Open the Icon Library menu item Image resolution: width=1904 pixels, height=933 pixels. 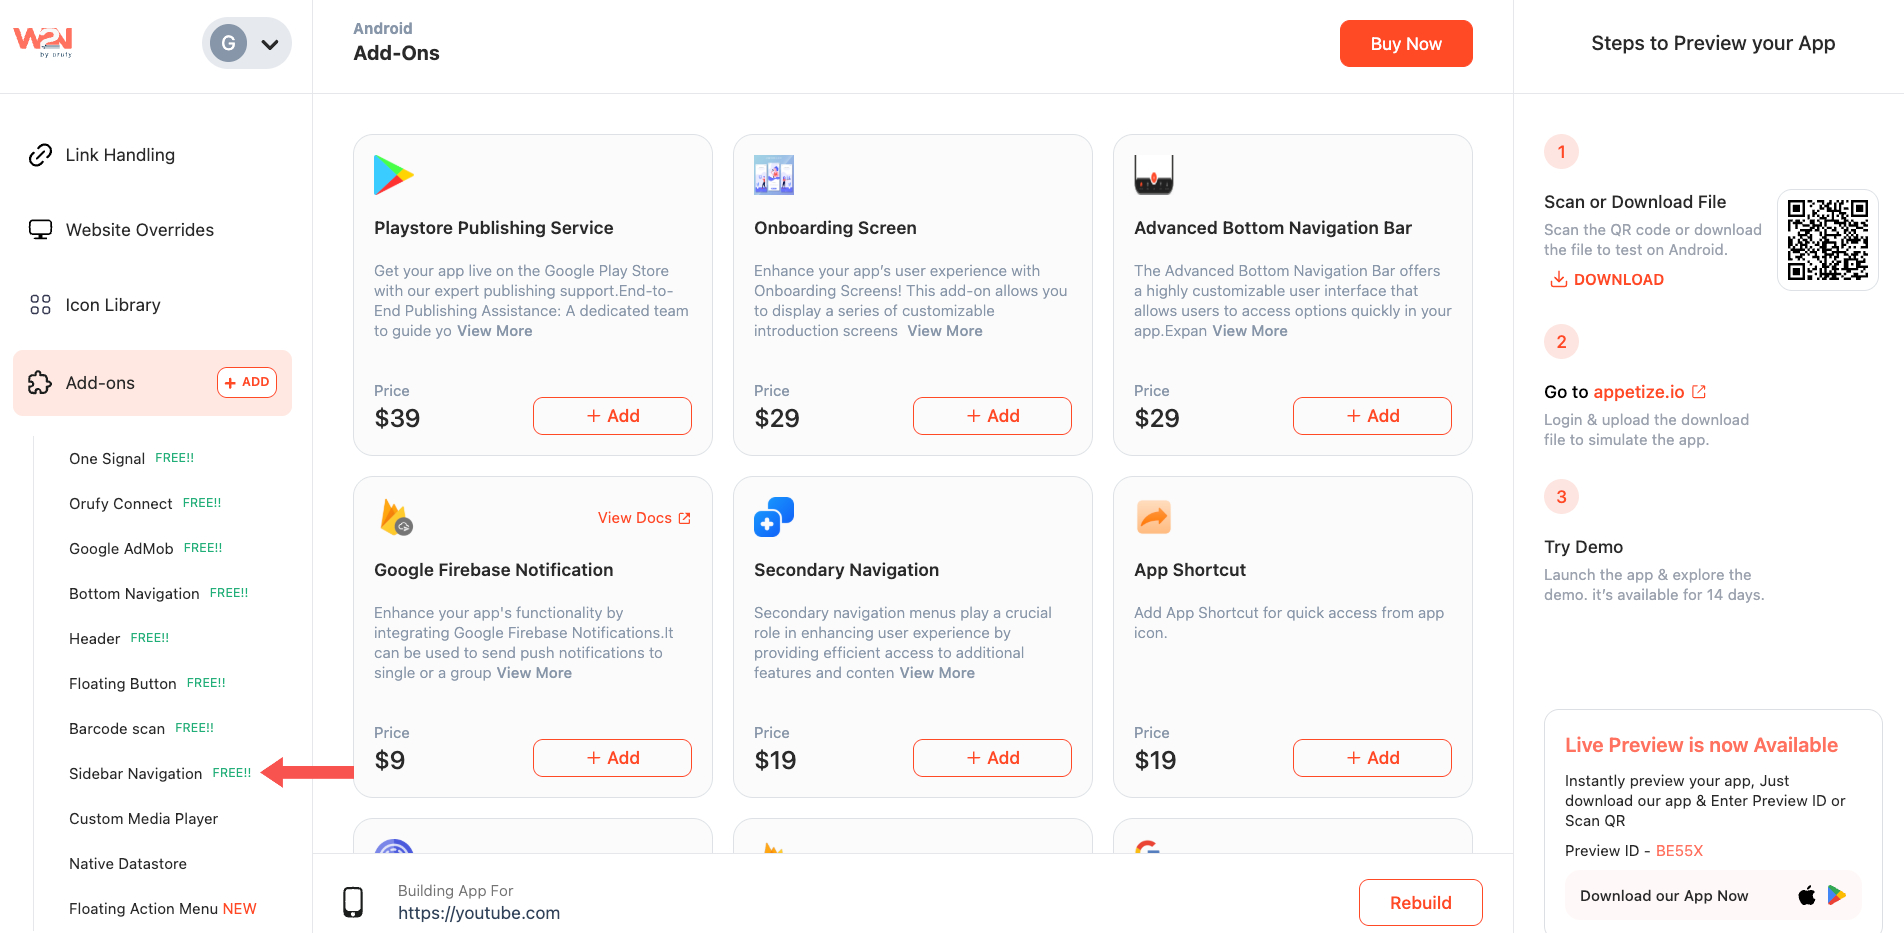tap(113, 305)
